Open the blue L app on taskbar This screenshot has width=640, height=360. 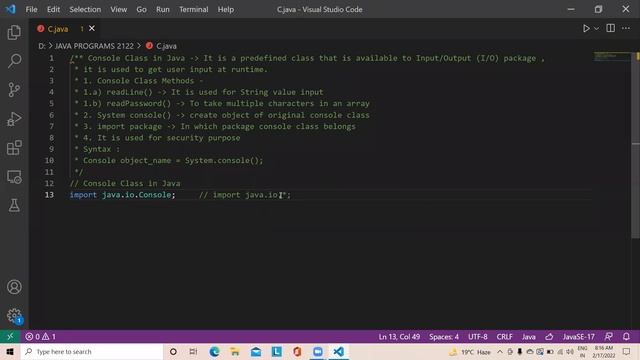click(x=276, y=351)
